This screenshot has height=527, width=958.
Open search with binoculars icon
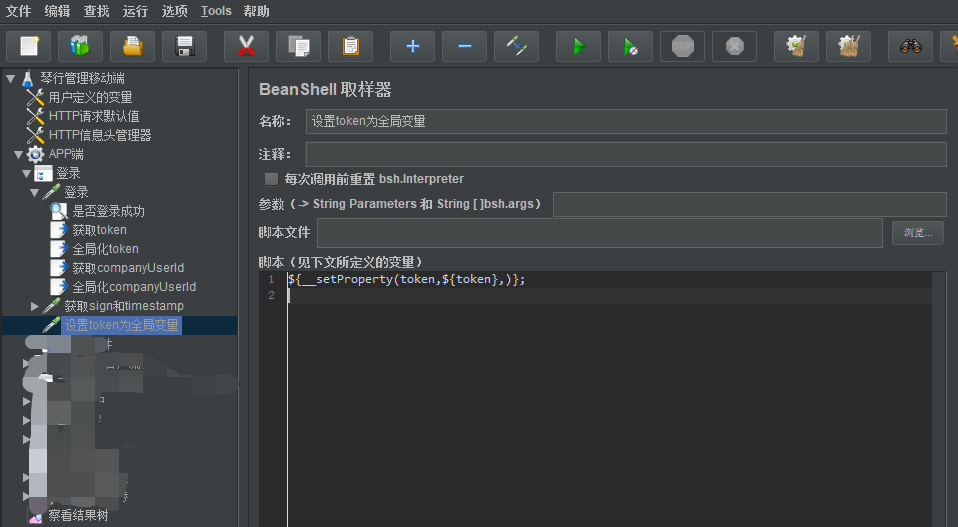tap(910, 46)
